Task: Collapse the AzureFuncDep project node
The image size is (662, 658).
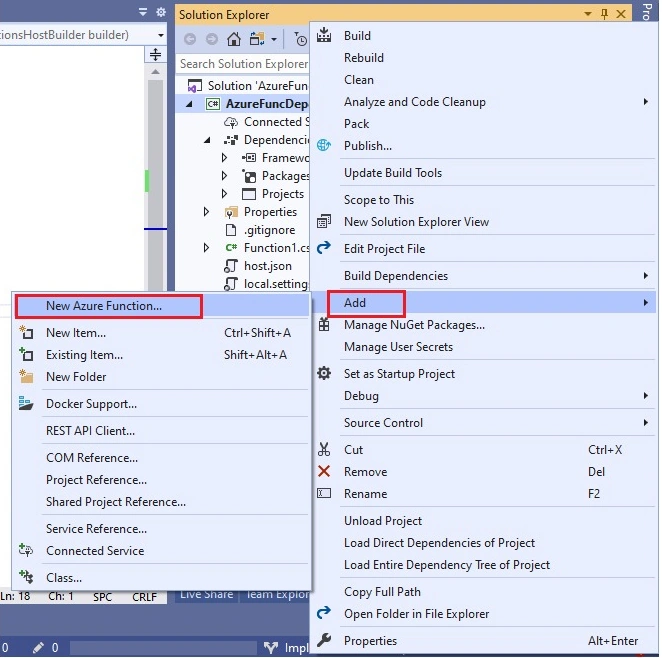Action: click(x=190, y=104)
